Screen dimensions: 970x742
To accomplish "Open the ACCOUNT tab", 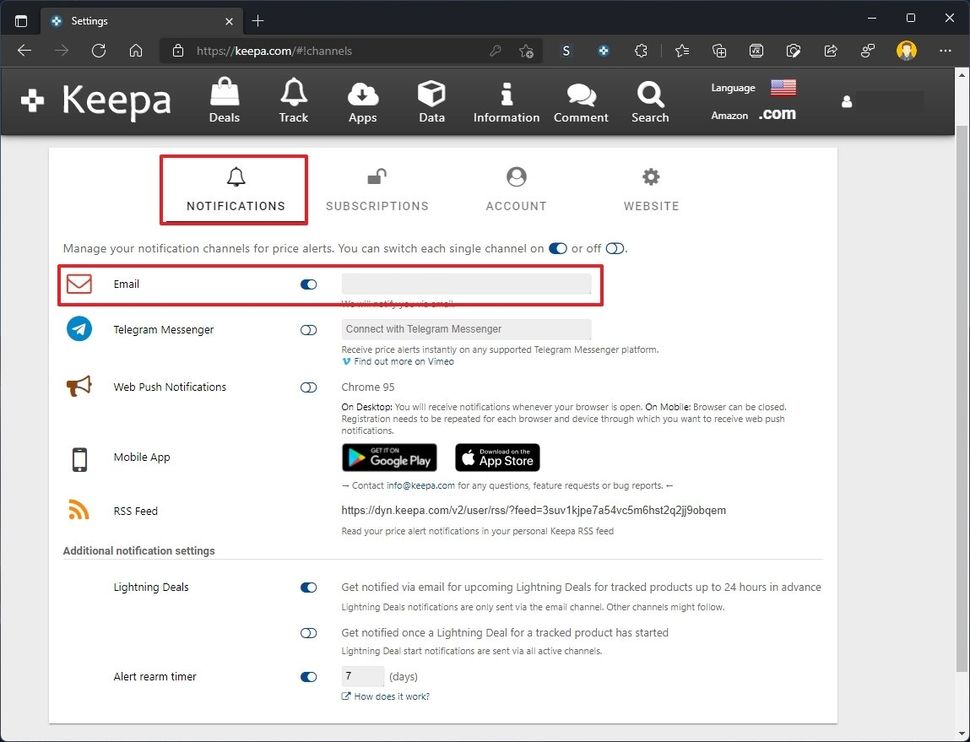I will (516, 190).
